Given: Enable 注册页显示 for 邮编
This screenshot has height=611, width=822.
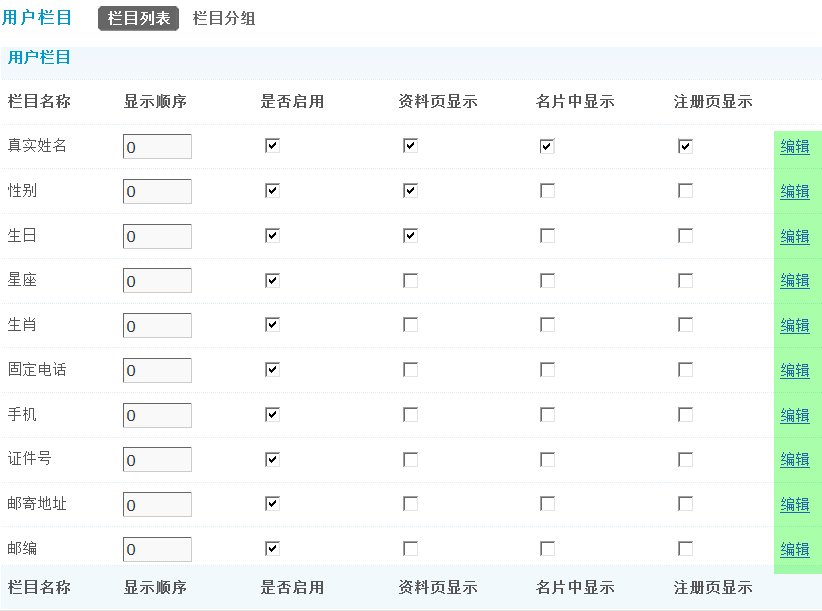Looking at the screenshot, I should coord(685,548).
